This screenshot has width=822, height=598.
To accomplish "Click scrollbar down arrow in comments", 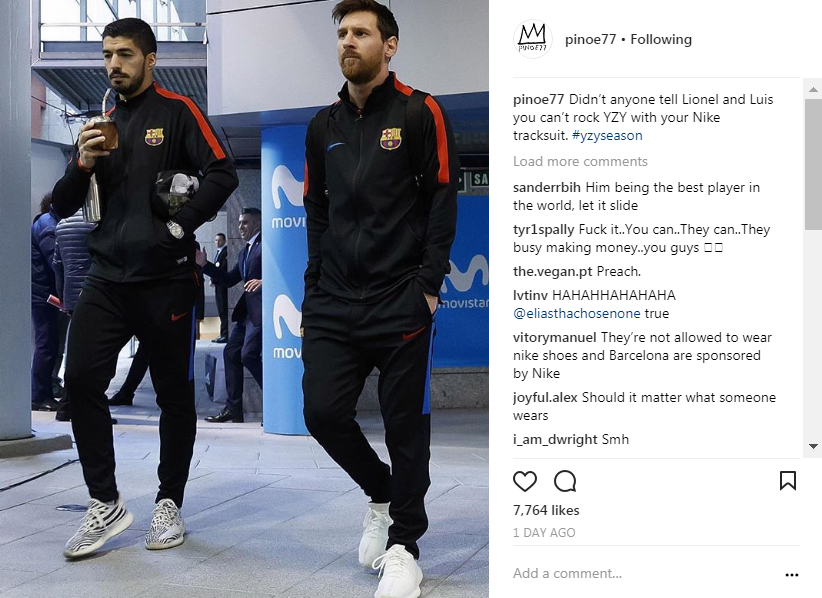I will (813, 447).
